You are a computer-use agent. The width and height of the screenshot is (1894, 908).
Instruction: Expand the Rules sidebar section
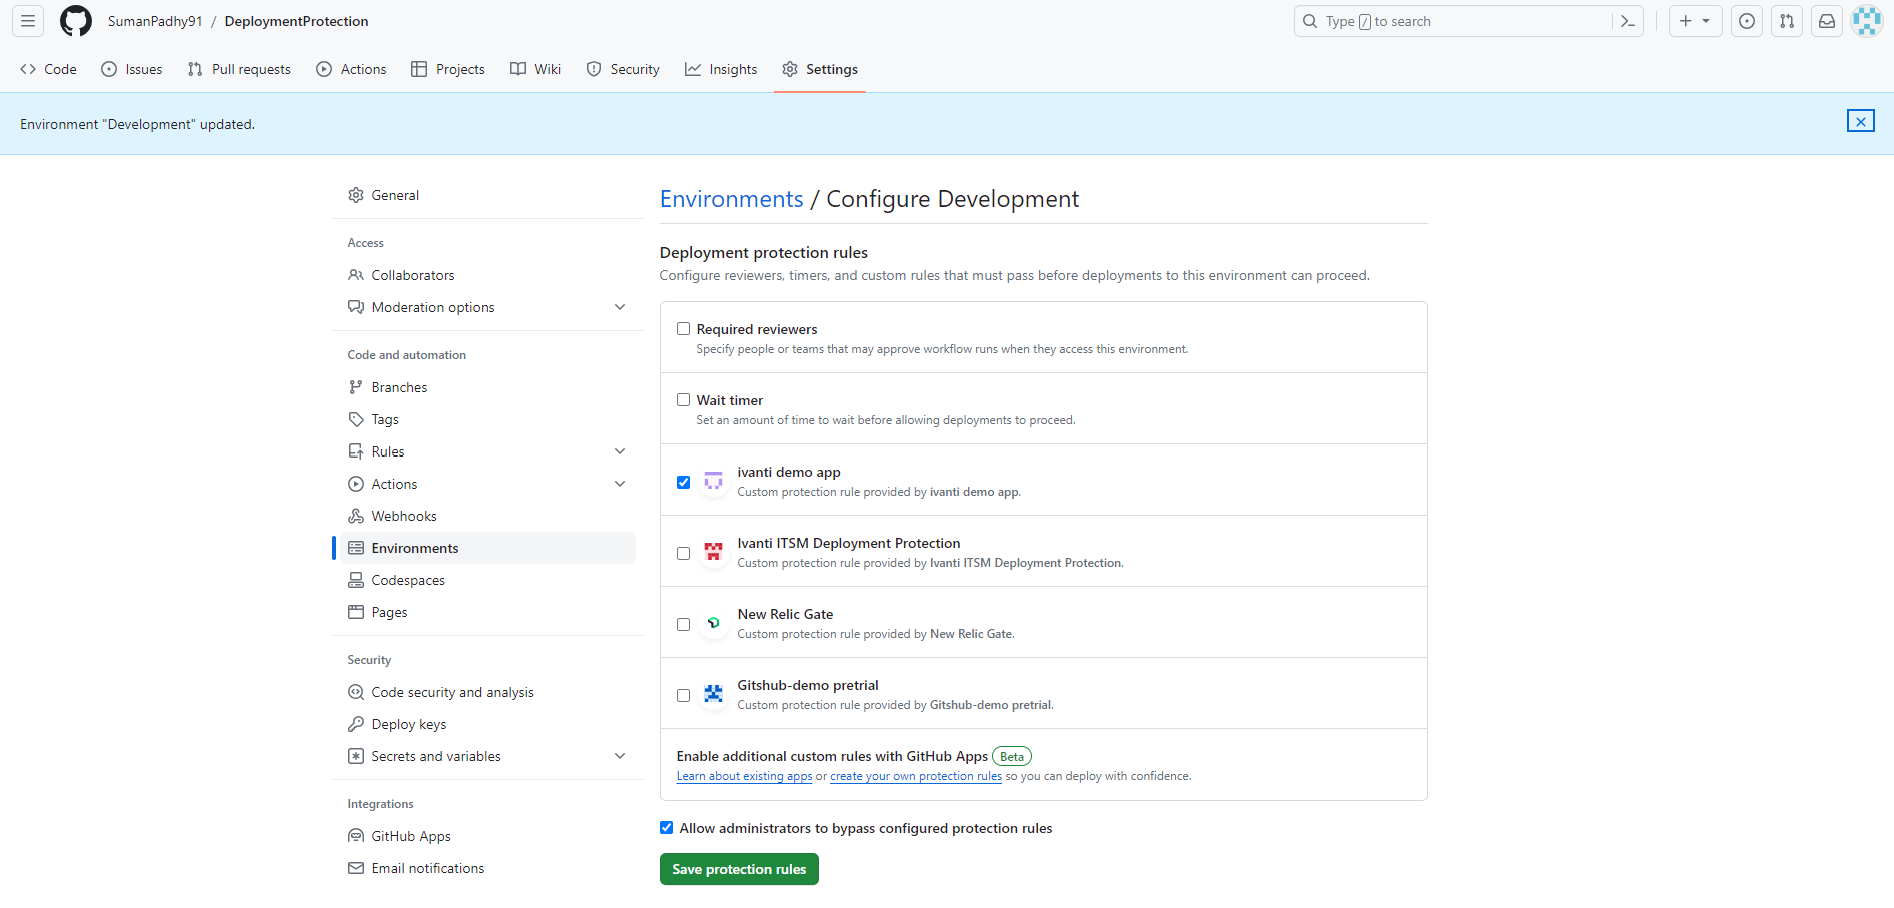tap(620, 451)
